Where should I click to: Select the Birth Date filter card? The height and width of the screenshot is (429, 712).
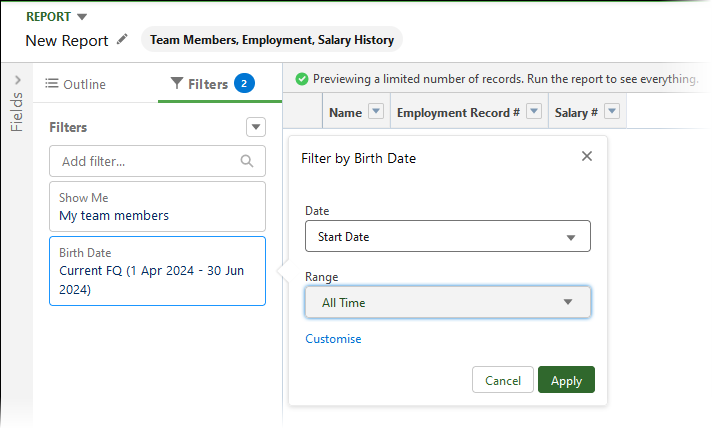click(x=157, y=271)
